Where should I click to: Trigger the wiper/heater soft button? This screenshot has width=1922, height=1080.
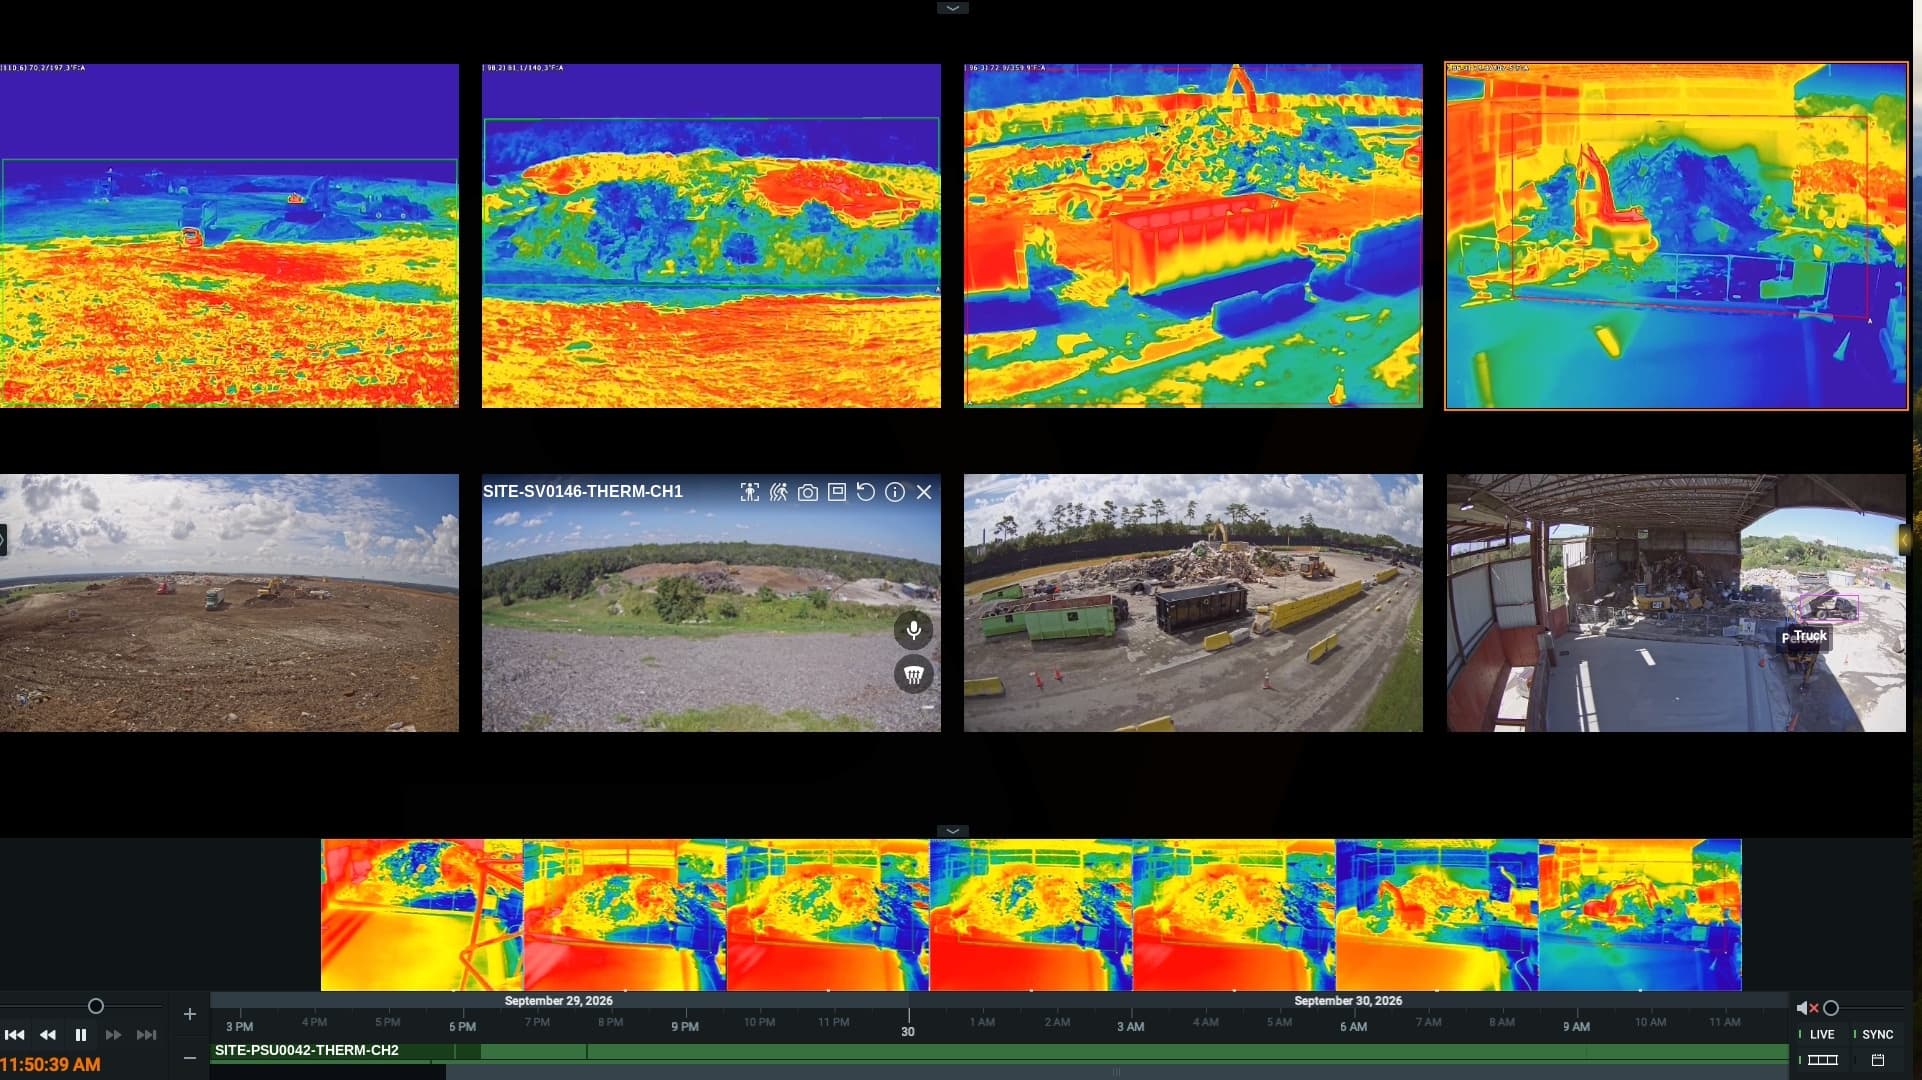point(913,674)
